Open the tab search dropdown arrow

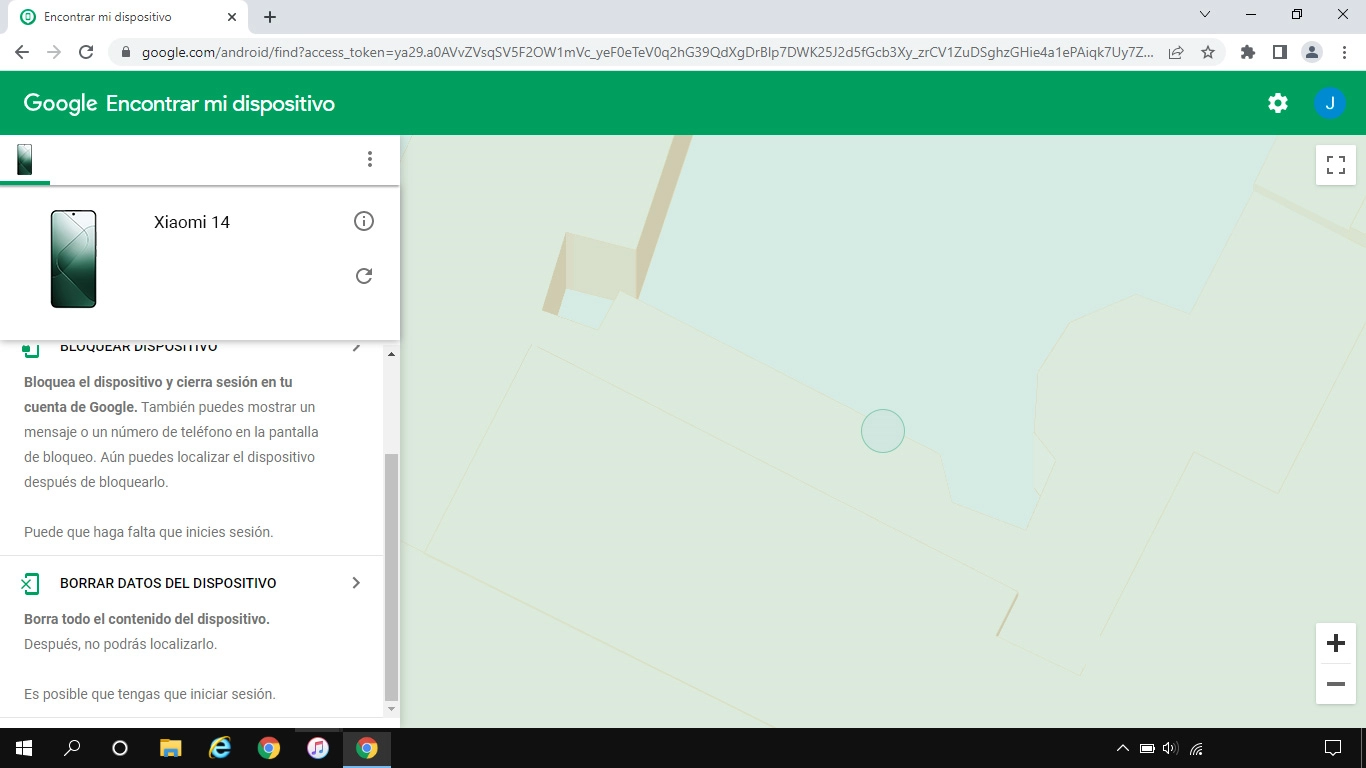1205,14
